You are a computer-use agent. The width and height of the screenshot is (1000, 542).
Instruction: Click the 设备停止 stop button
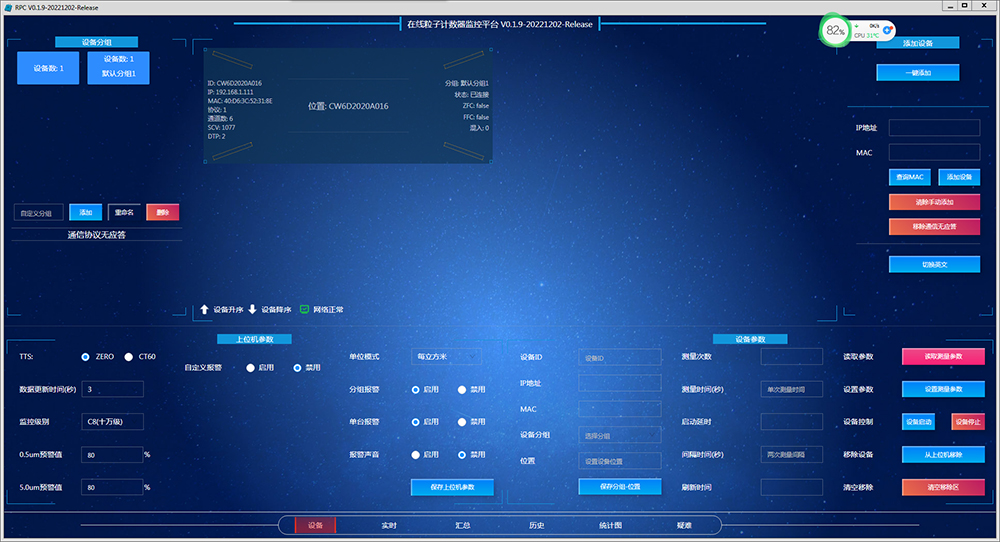point(967,422)
